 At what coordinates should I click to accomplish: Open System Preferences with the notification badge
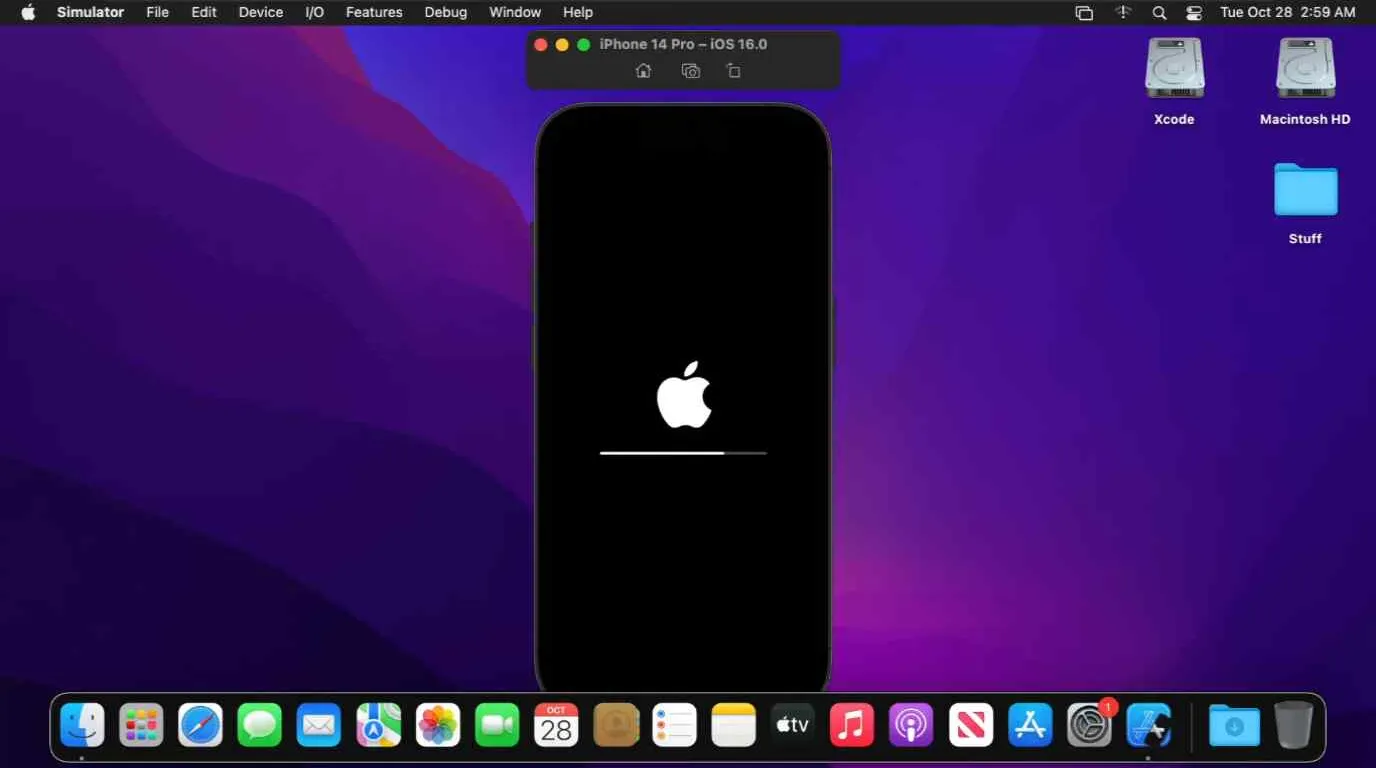click(x=1089, y=725)
